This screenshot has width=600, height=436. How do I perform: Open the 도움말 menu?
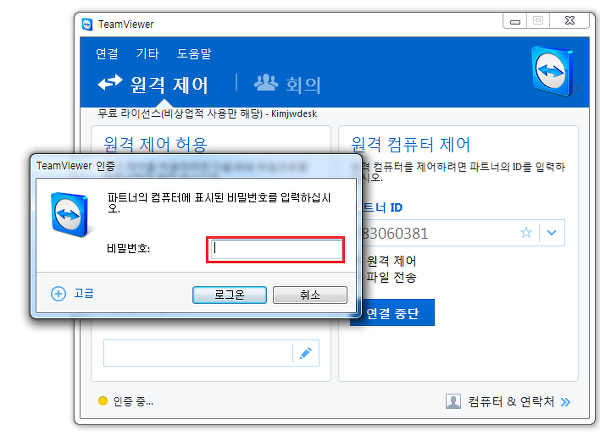coord(194,54)
